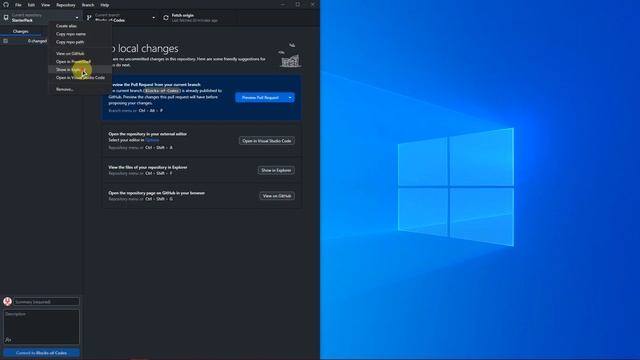Click the repository icon beside Current repository
This screenshot has width=640, height=360.
pos(6,18)
